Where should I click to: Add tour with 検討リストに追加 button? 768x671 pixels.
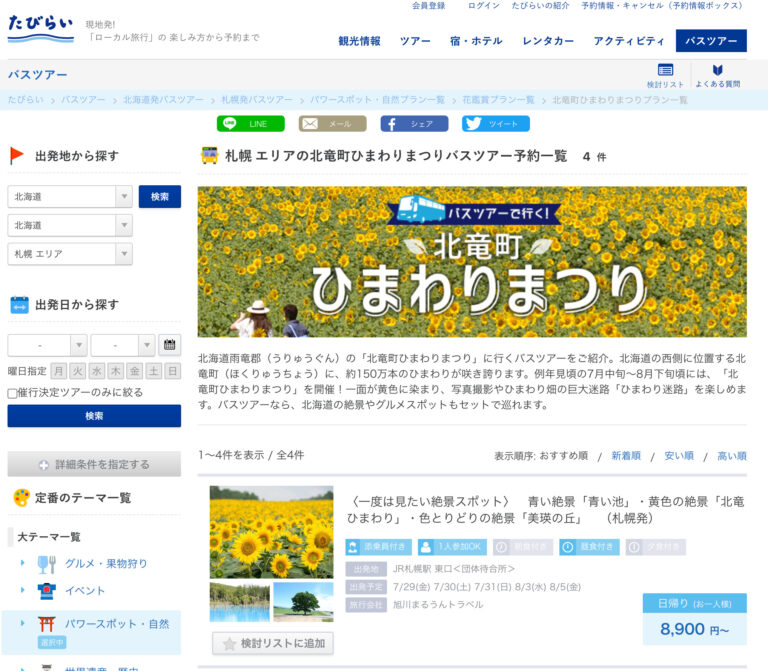pyautogui.click(x=273, y=644)
